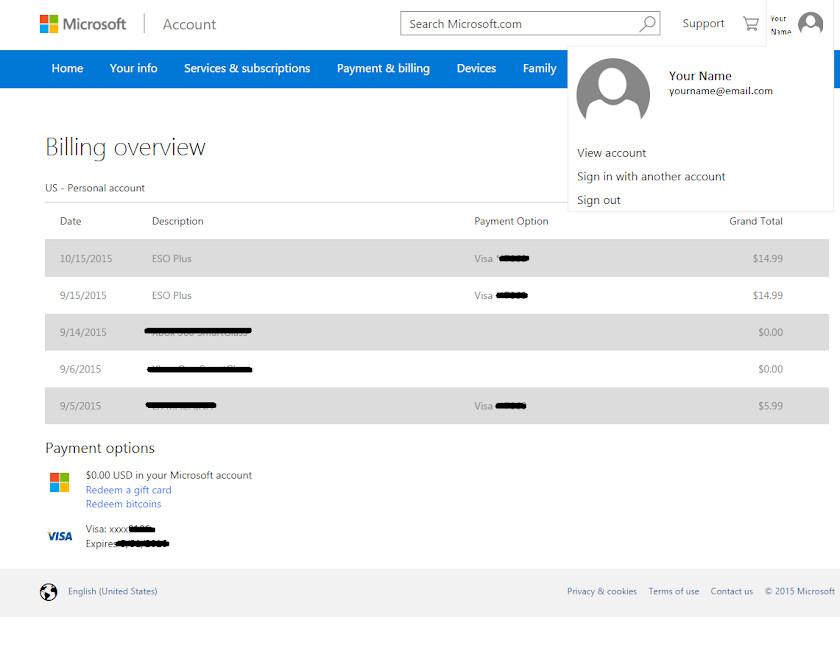
Task: Click Redeem a gift card link
Action: click(129, 490)
